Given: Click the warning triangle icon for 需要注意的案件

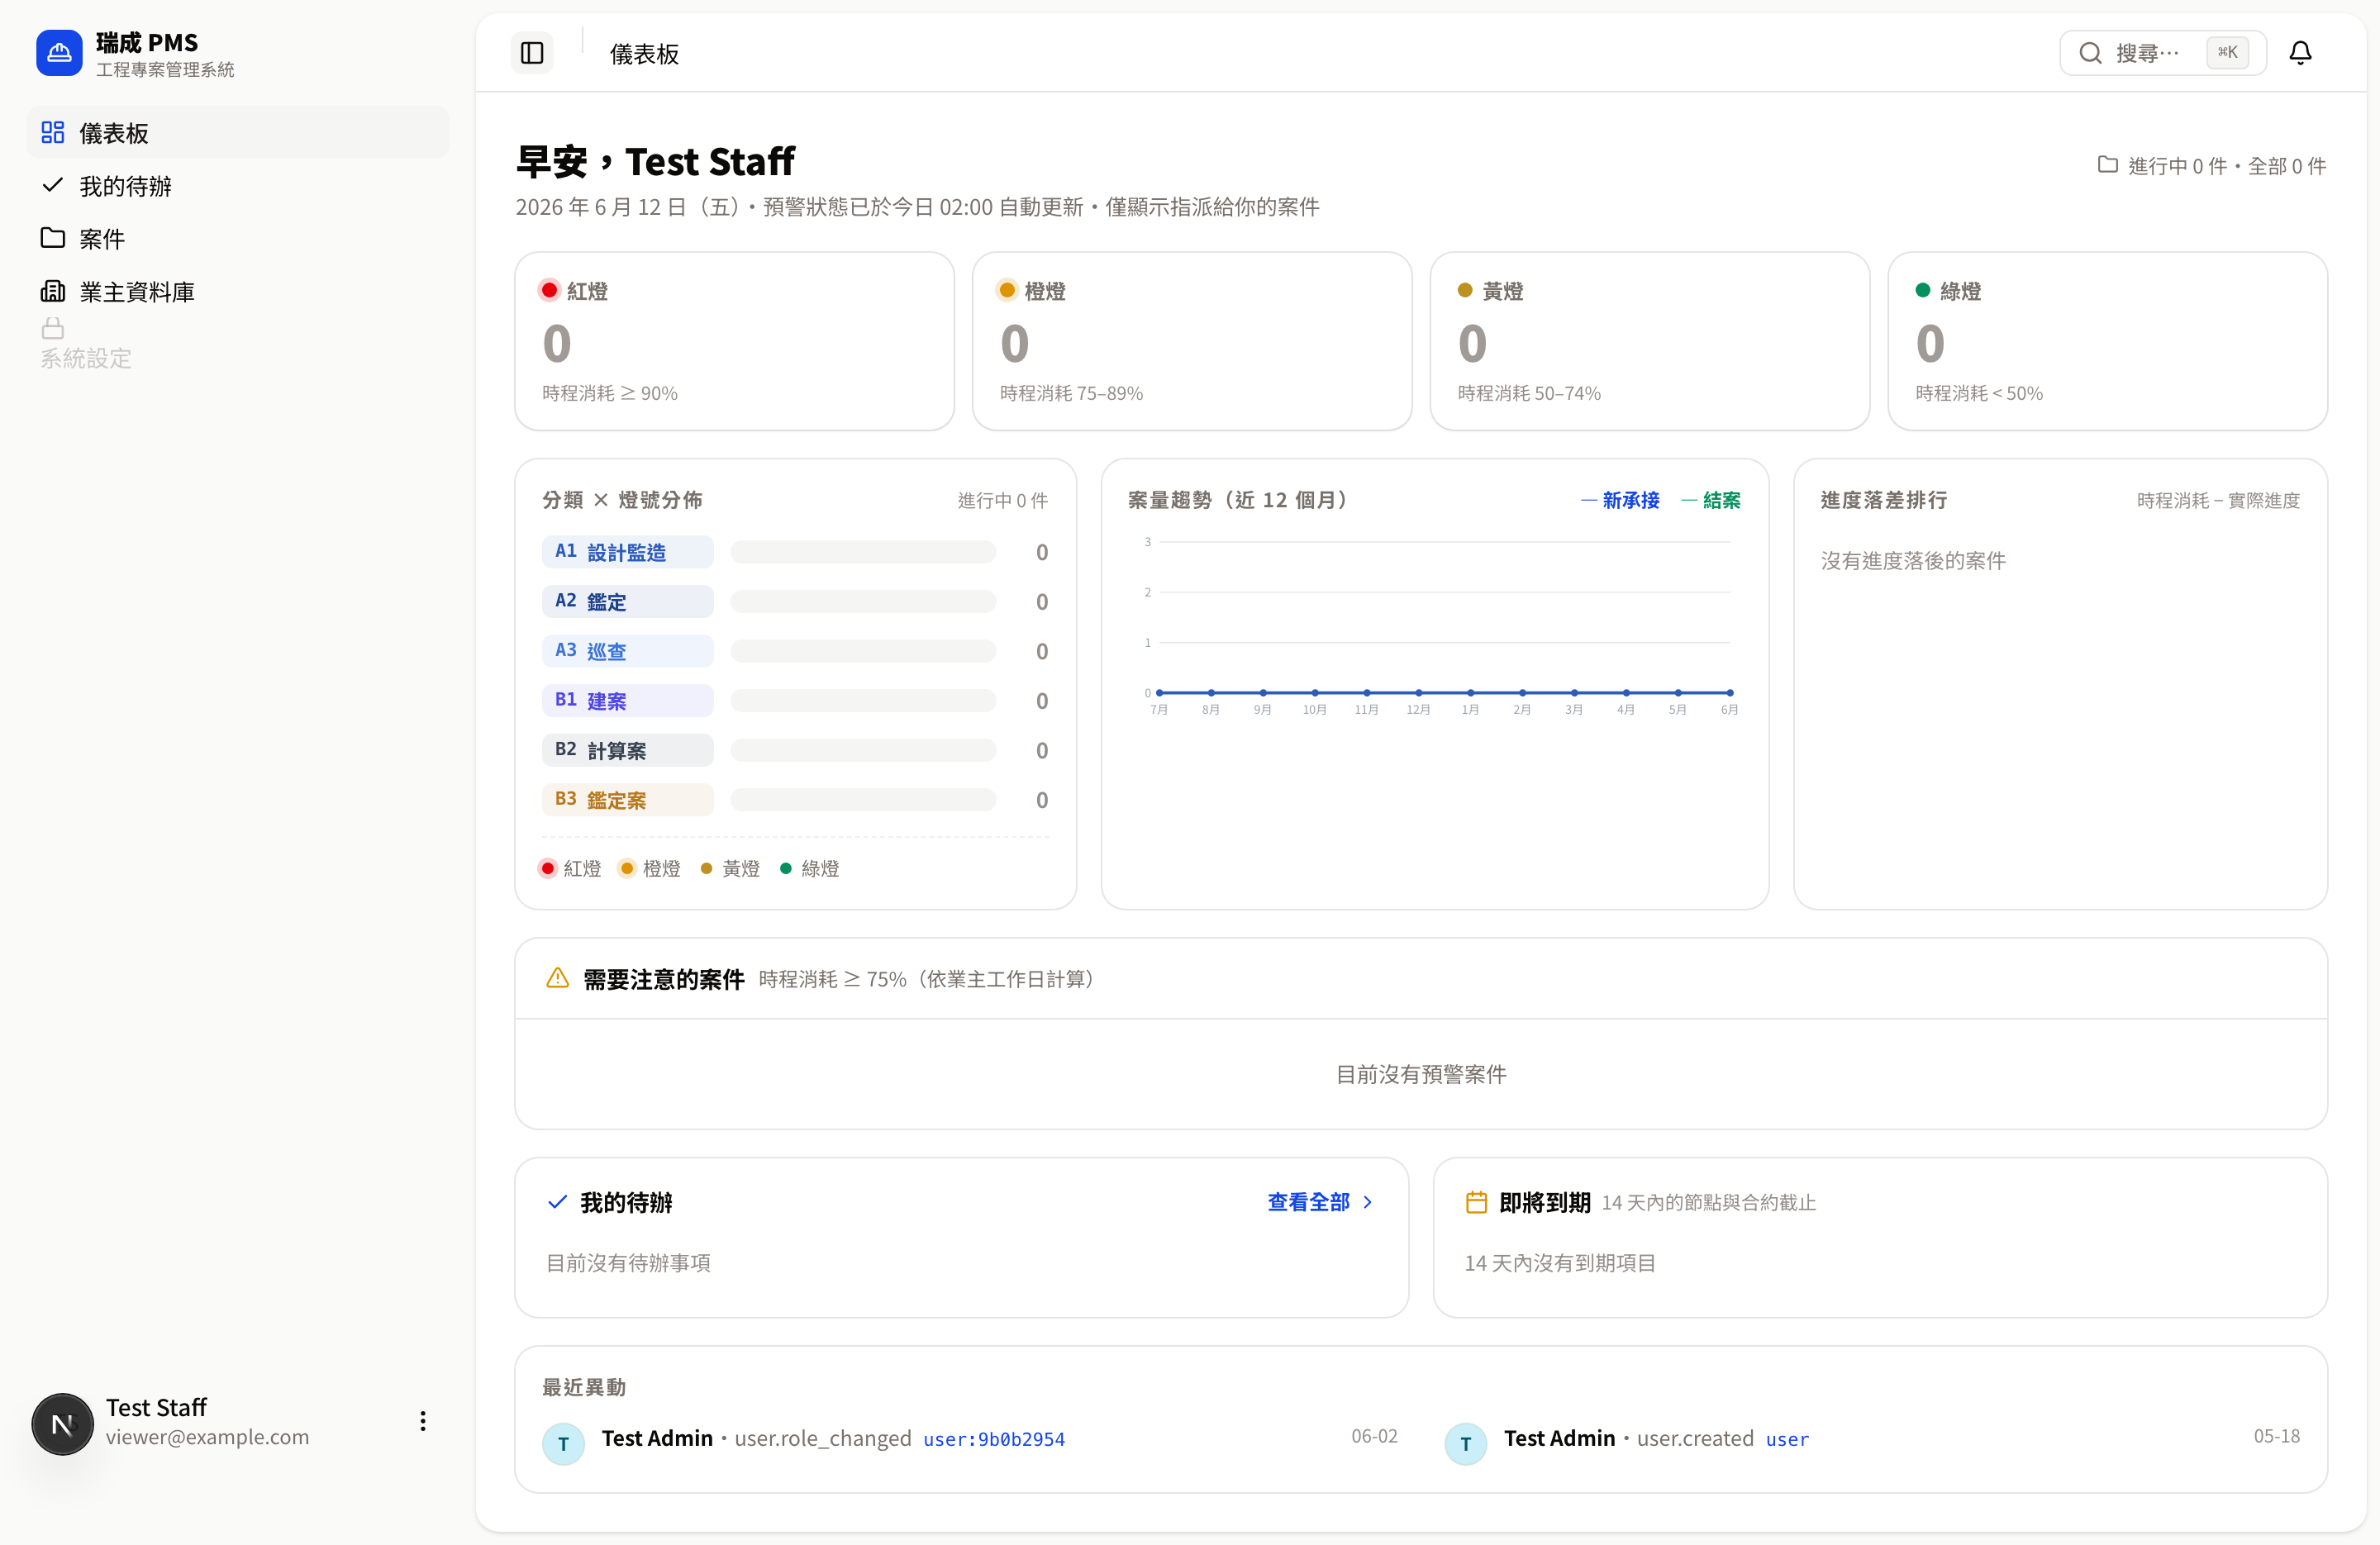Looking at the screenshot, I should tap(557, 978).
